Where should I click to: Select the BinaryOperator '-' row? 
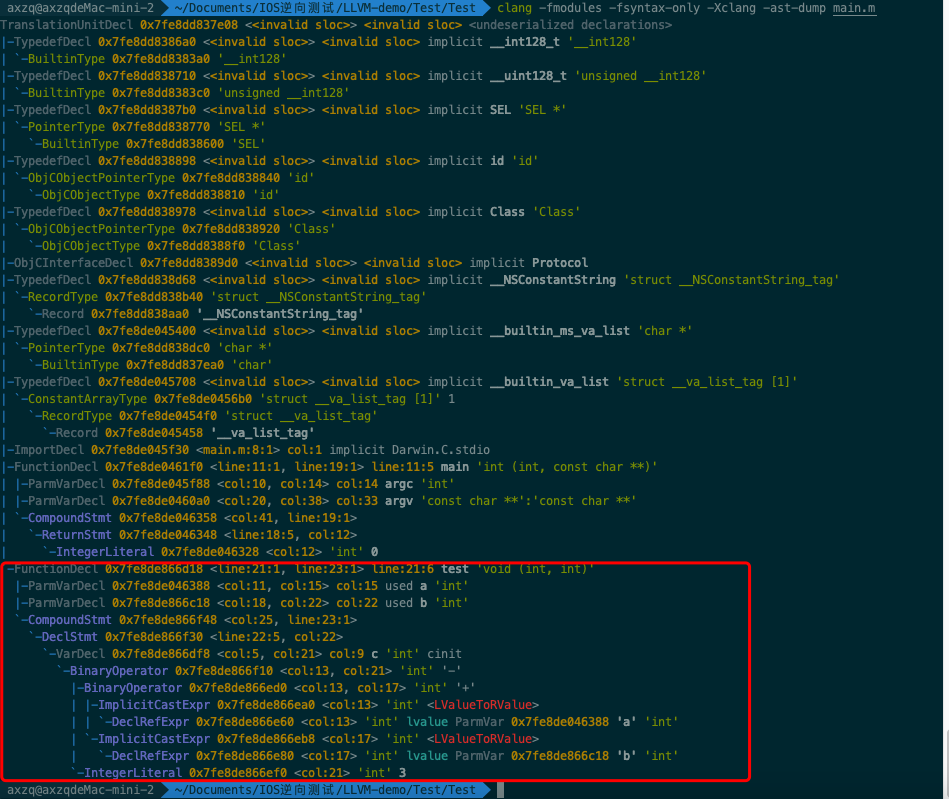[x=259, y=671]
